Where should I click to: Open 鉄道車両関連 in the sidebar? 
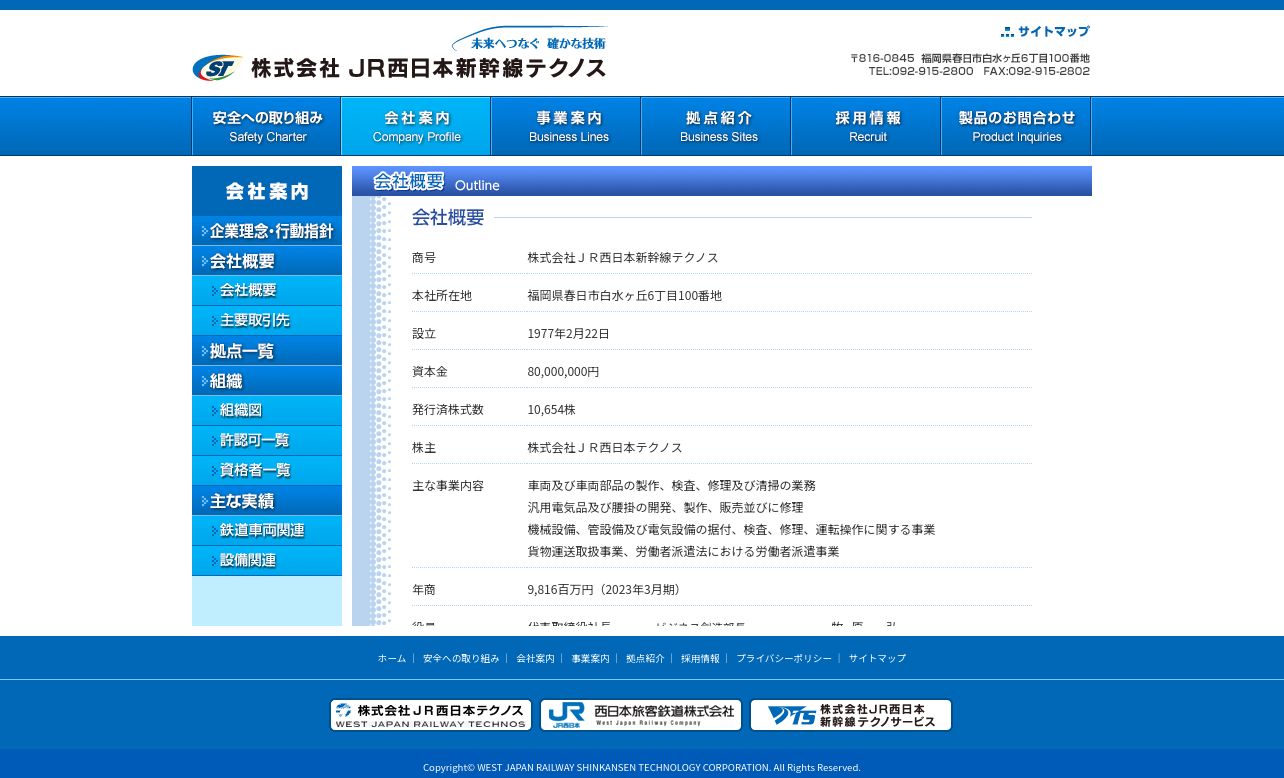(267, 531)
